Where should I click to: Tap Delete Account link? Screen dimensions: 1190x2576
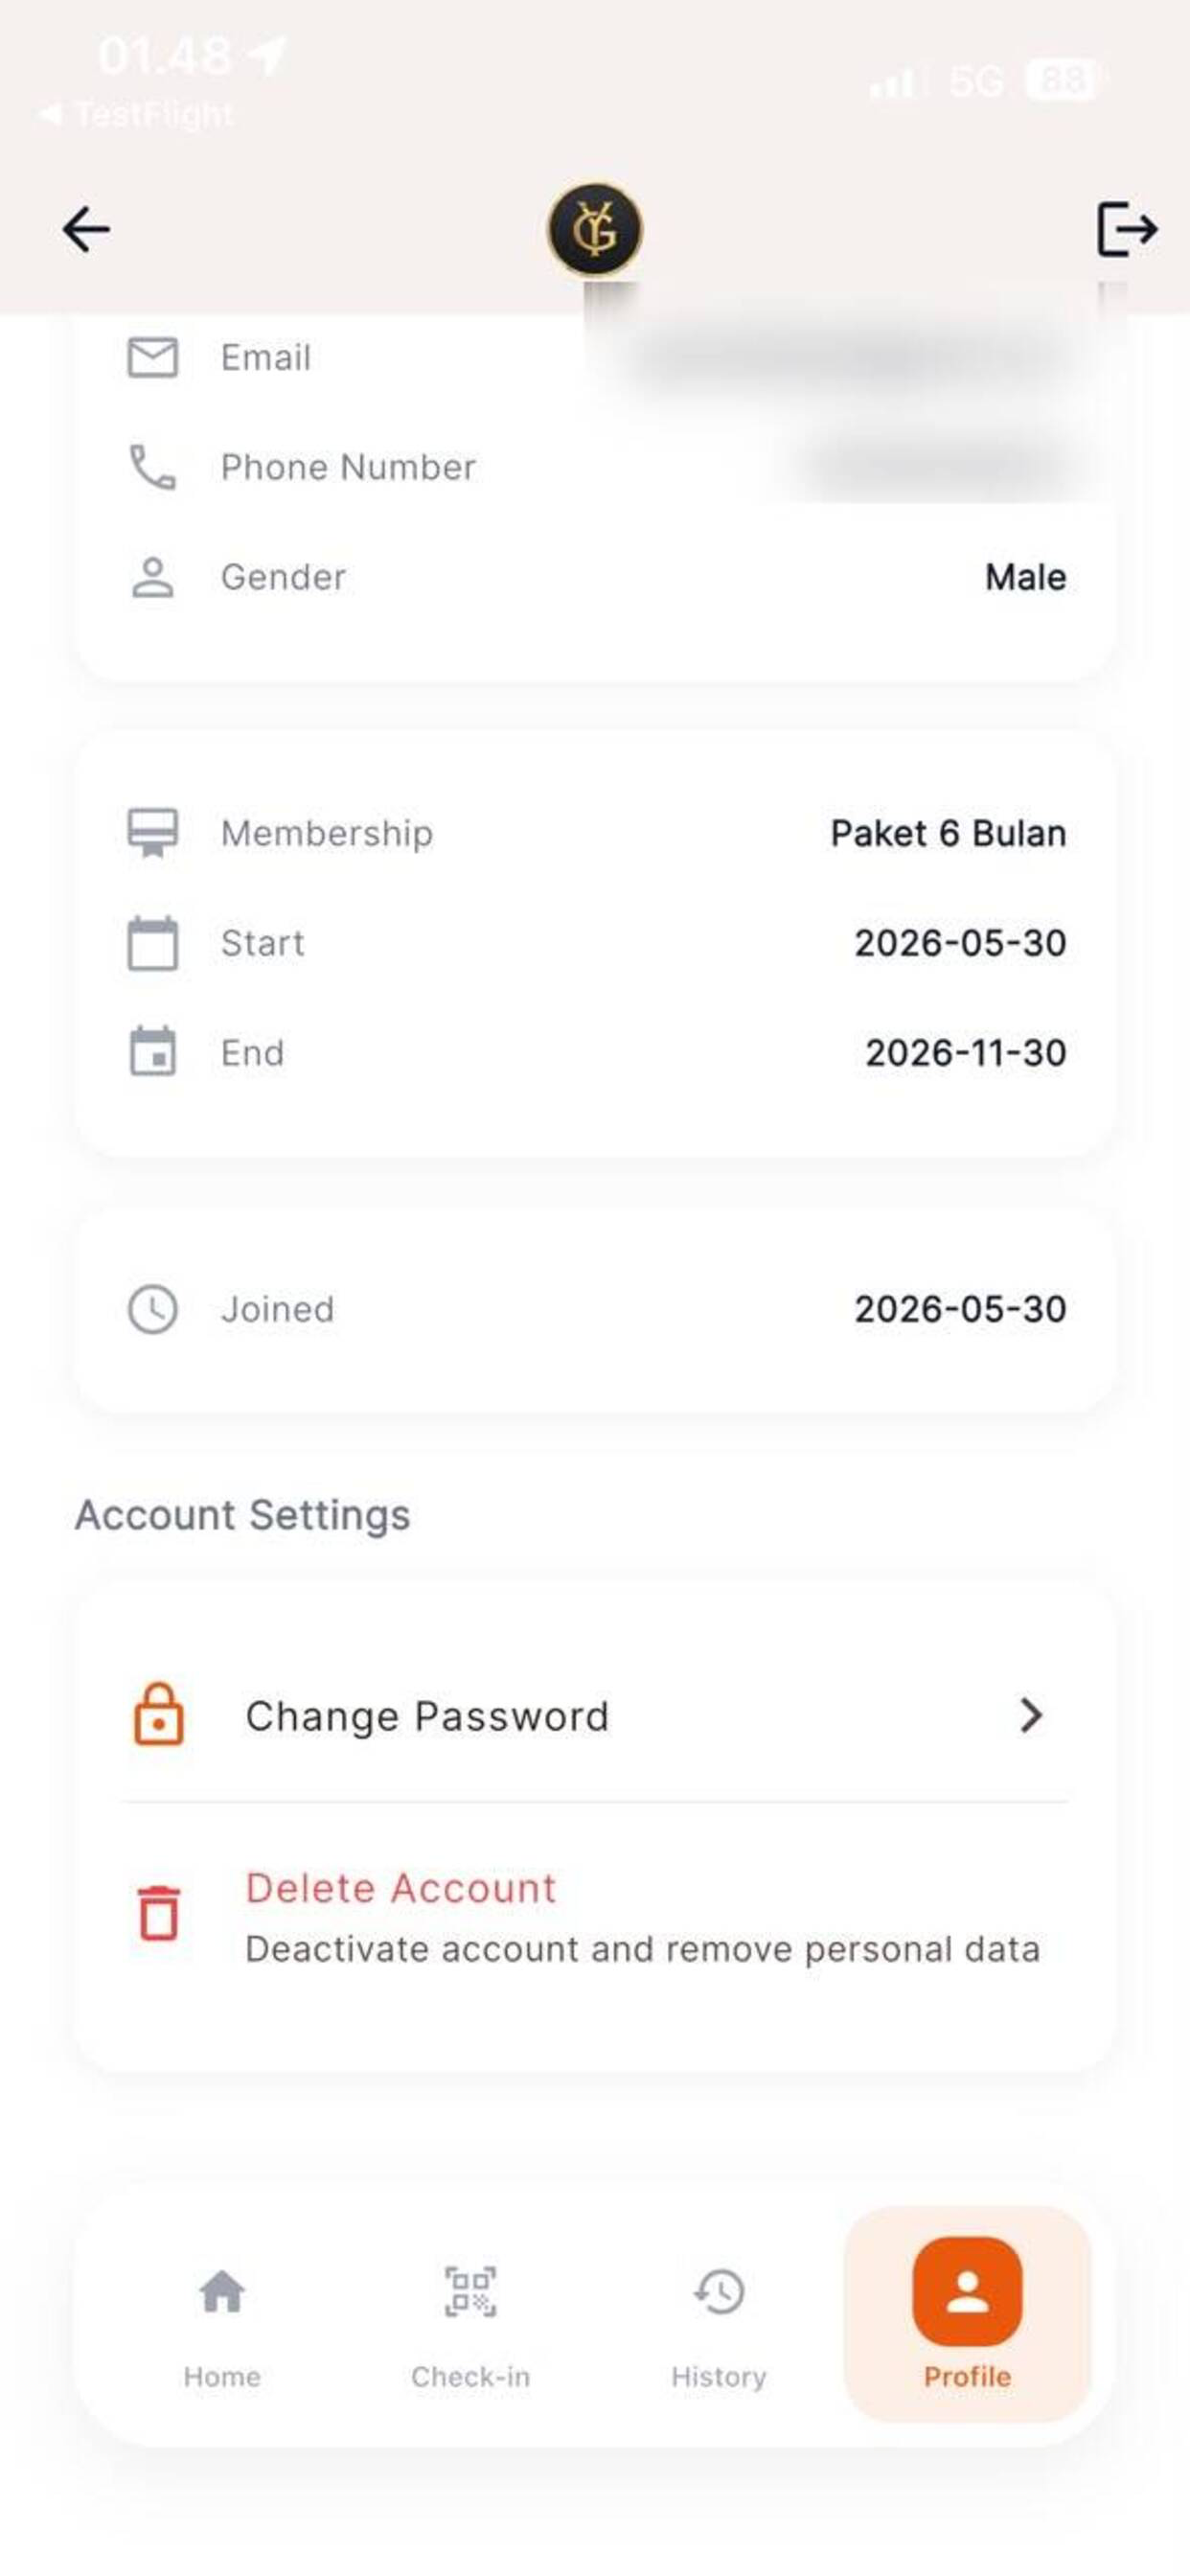(401, 1888)
